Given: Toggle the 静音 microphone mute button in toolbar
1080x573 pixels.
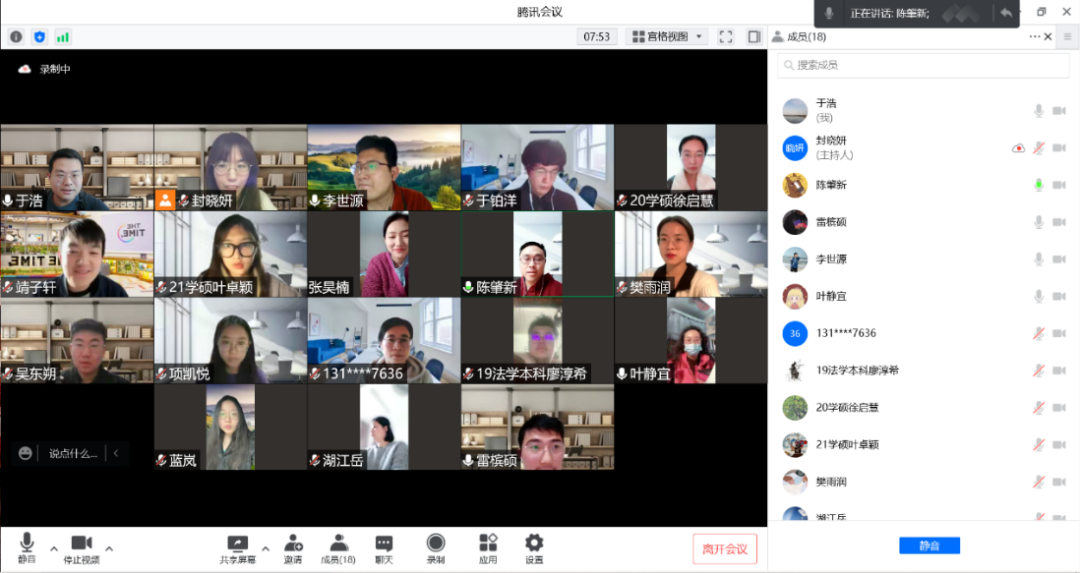Looking at the screenshot, I should [27, 547].
